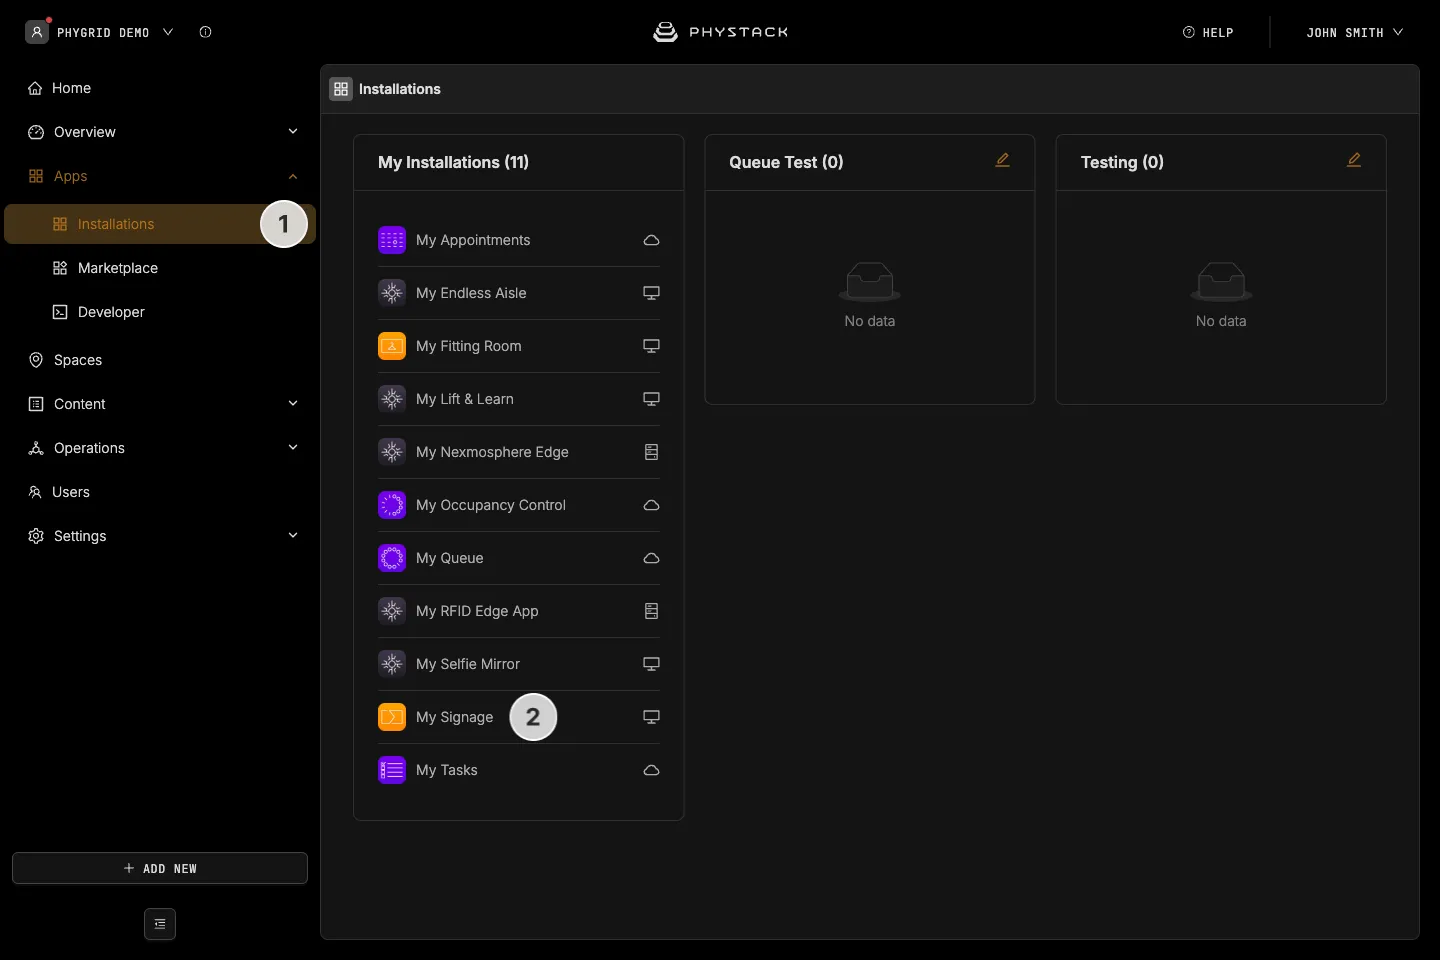The image size is (1440, 960).
Task: Edit the Testing group
Action: point(1354,160)
